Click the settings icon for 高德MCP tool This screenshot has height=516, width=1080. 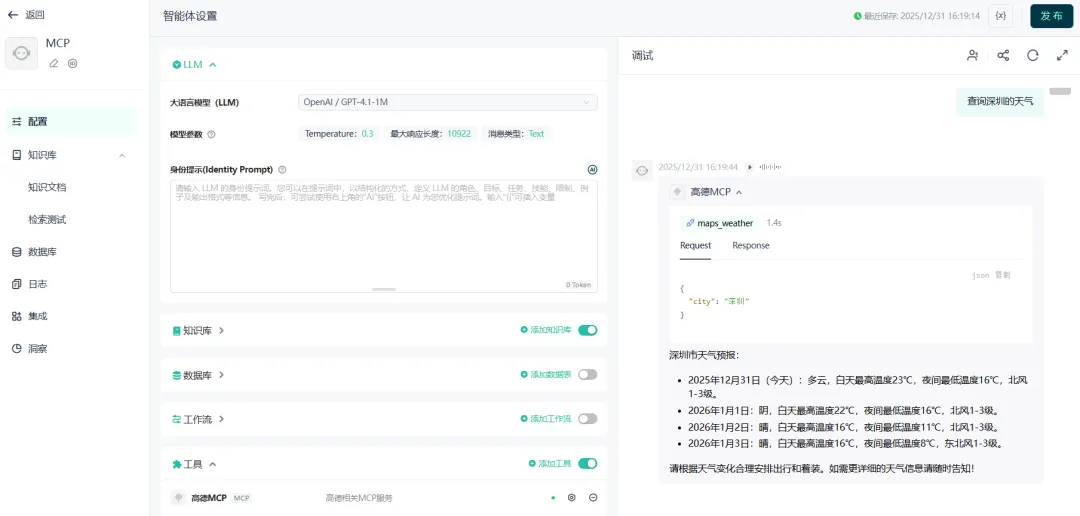(x=572, y=497)
